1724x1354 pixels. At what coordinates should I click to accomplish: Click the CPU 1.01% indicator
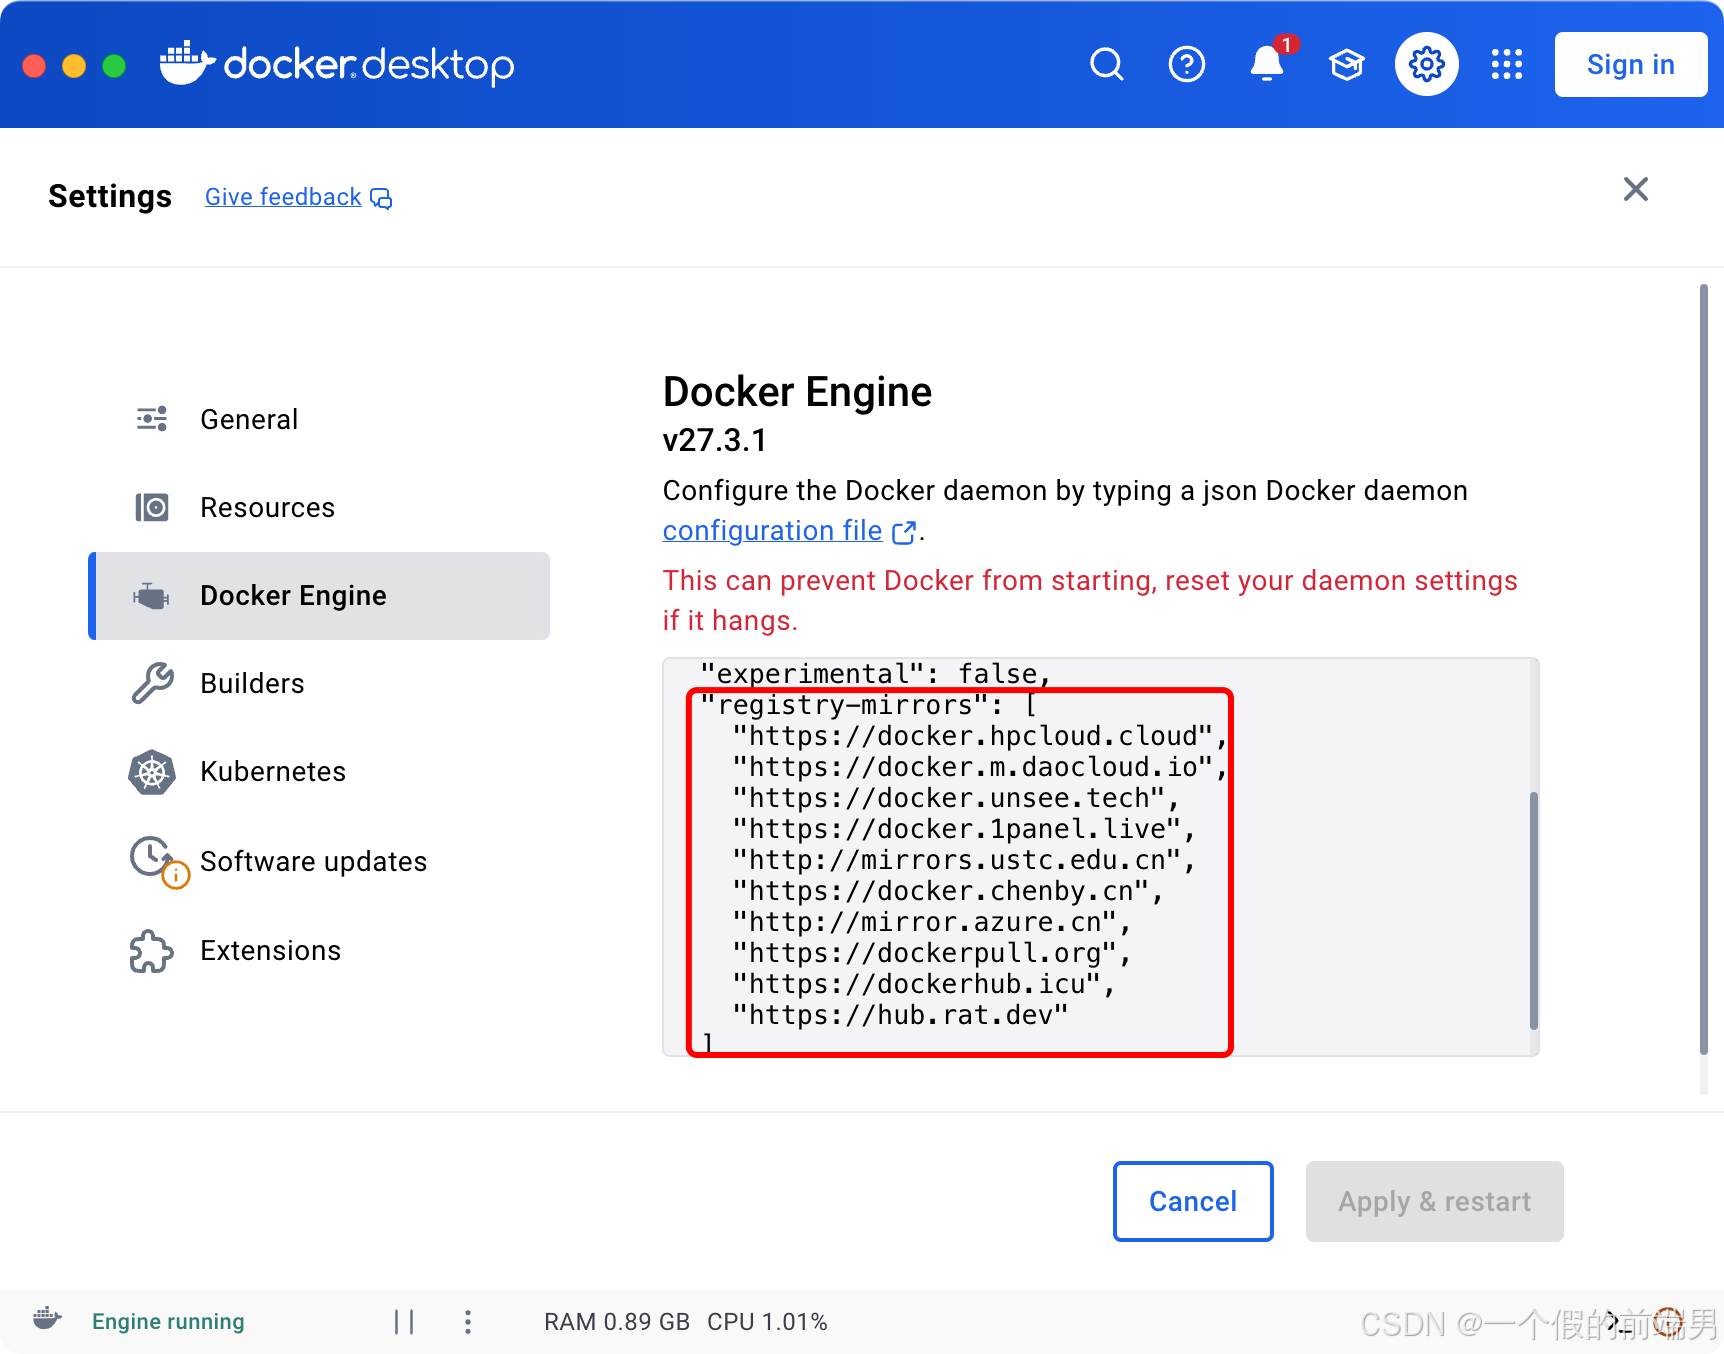click(x=767, y=1322)
